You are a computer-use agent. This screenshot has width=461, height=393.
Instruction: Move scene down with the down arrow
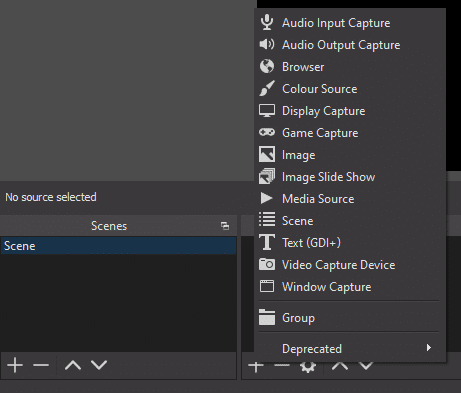99,365
